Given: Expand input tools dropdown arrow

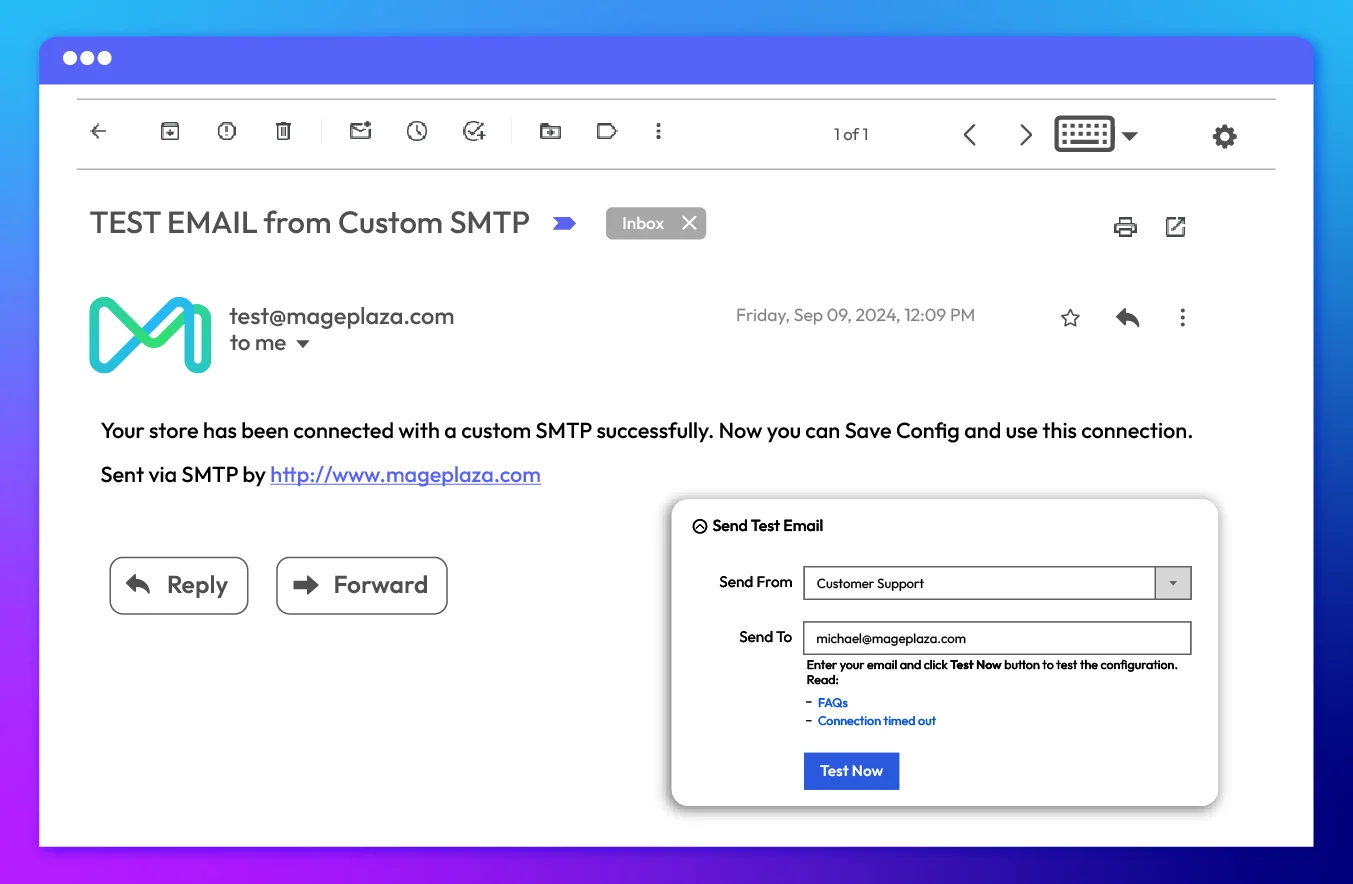Looking at the screenshot, I should [1130, 136].
